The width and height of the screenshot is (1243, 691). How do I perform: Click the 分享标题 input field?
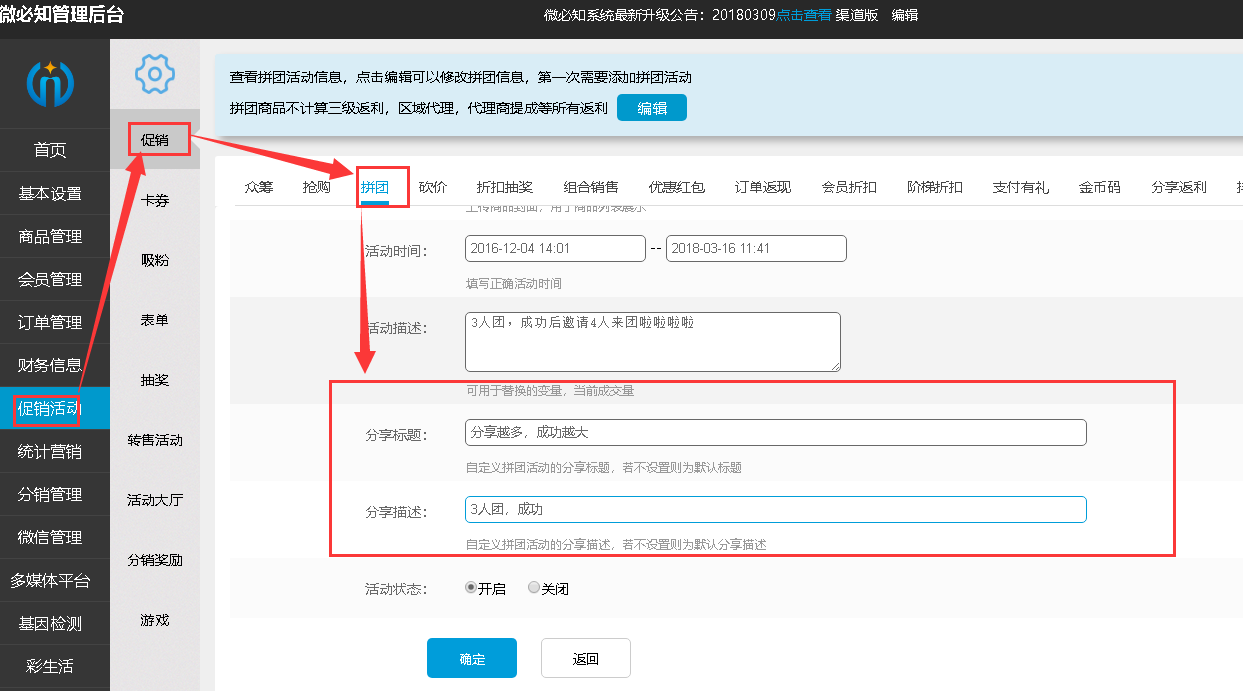click(775, 432)
